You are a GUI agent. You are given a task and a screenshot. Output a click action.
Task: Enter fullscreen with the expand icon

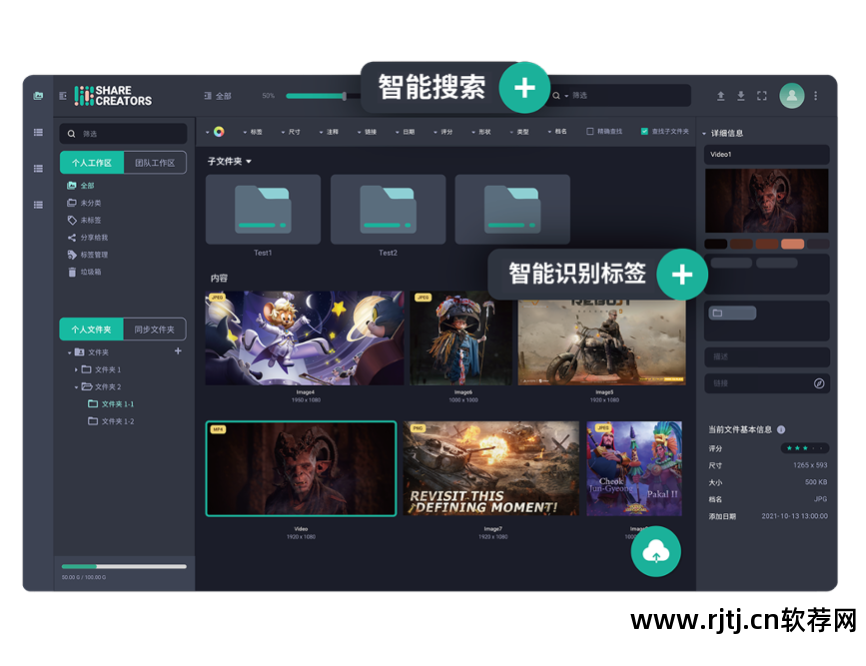coord(762,96)
